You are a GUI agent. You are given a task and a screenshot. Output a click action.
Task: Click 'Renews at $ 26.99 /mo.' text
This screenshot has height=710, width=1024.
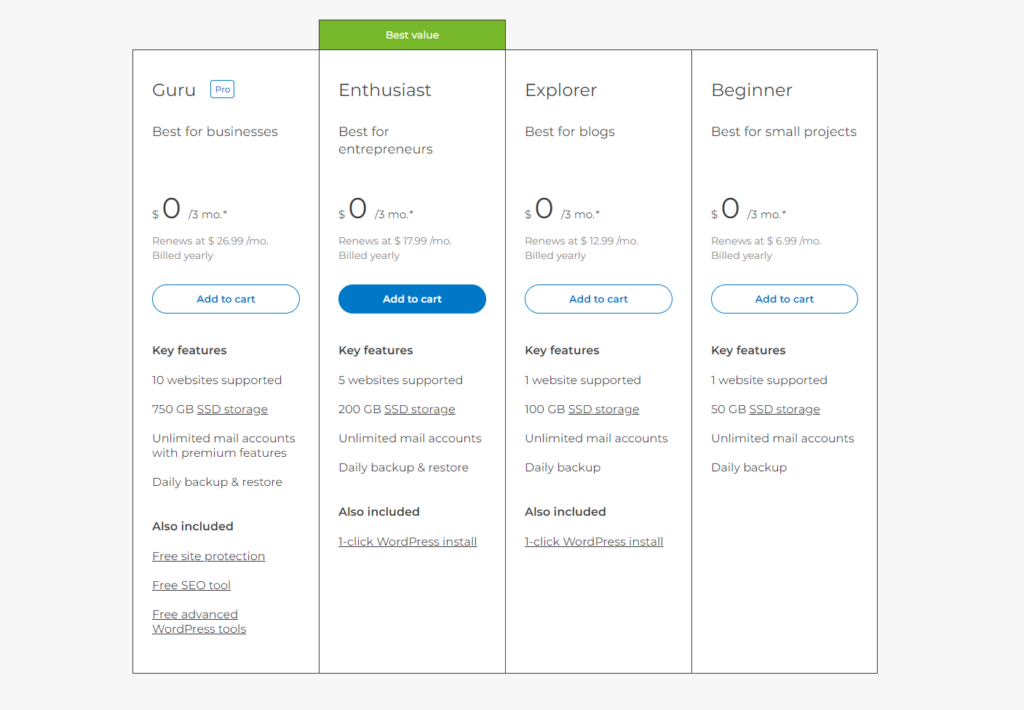pyautogui.click(x=210, y=241)
